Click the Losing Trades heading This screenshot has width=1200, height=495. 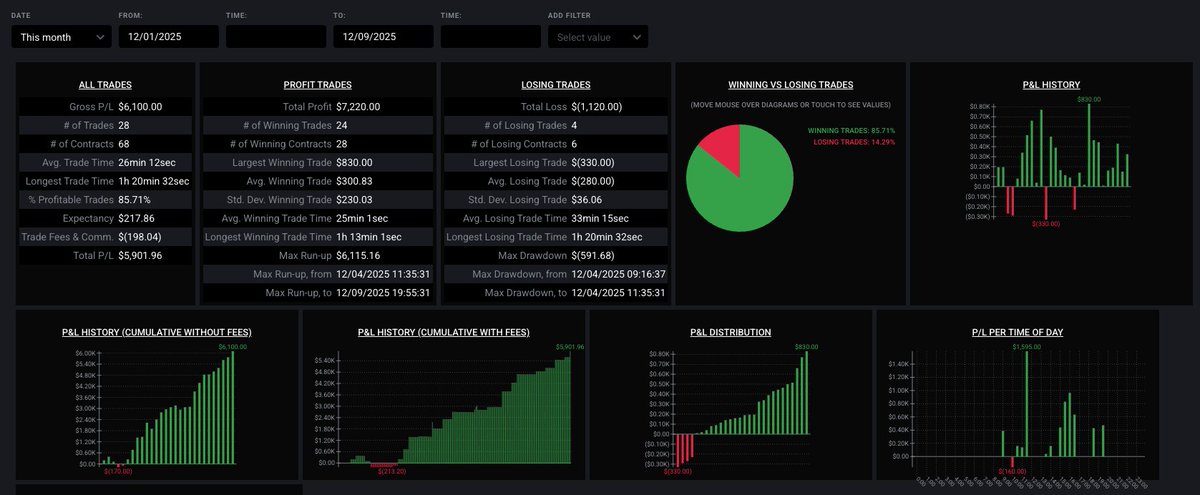point(556,85)
